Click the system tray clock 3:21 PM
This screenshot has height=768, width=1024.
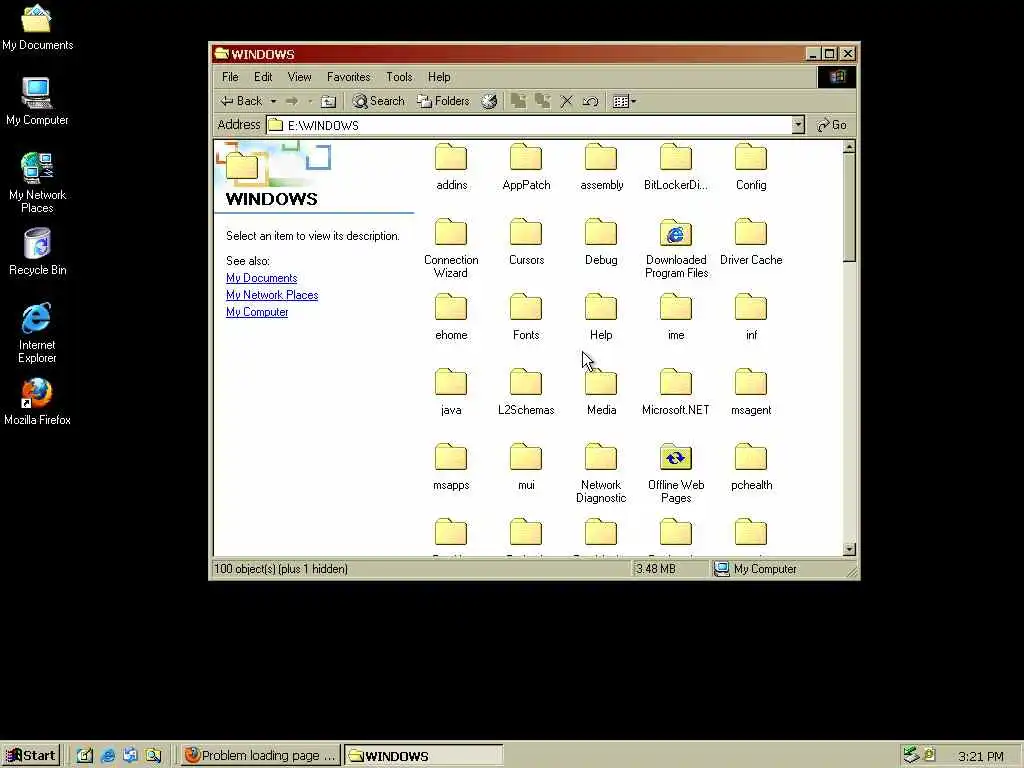980,756
